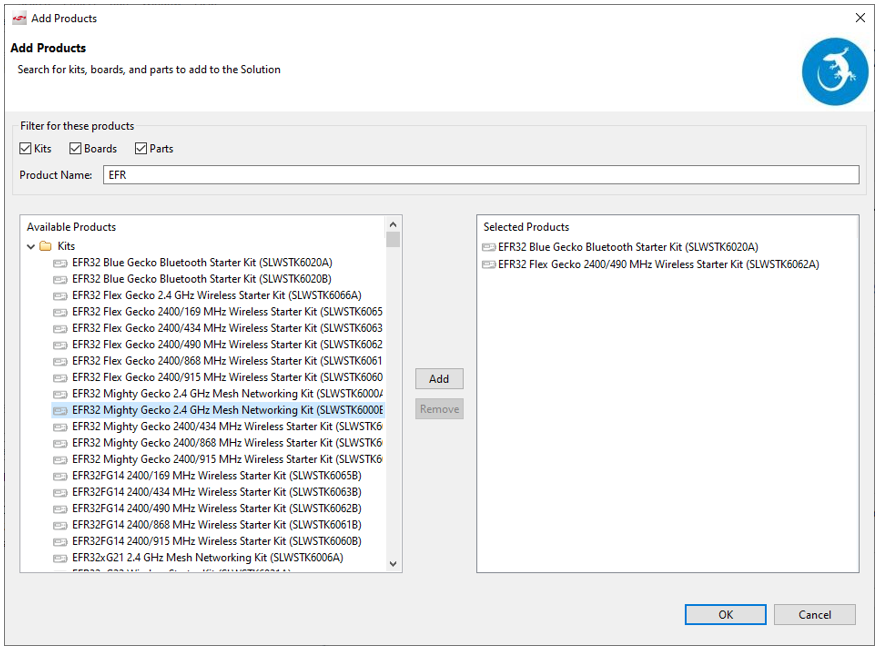Click kit icon beside EFR32FG14 2400/868 MHz row
This screenshot has height=649, width=879.
click(60, 525)
